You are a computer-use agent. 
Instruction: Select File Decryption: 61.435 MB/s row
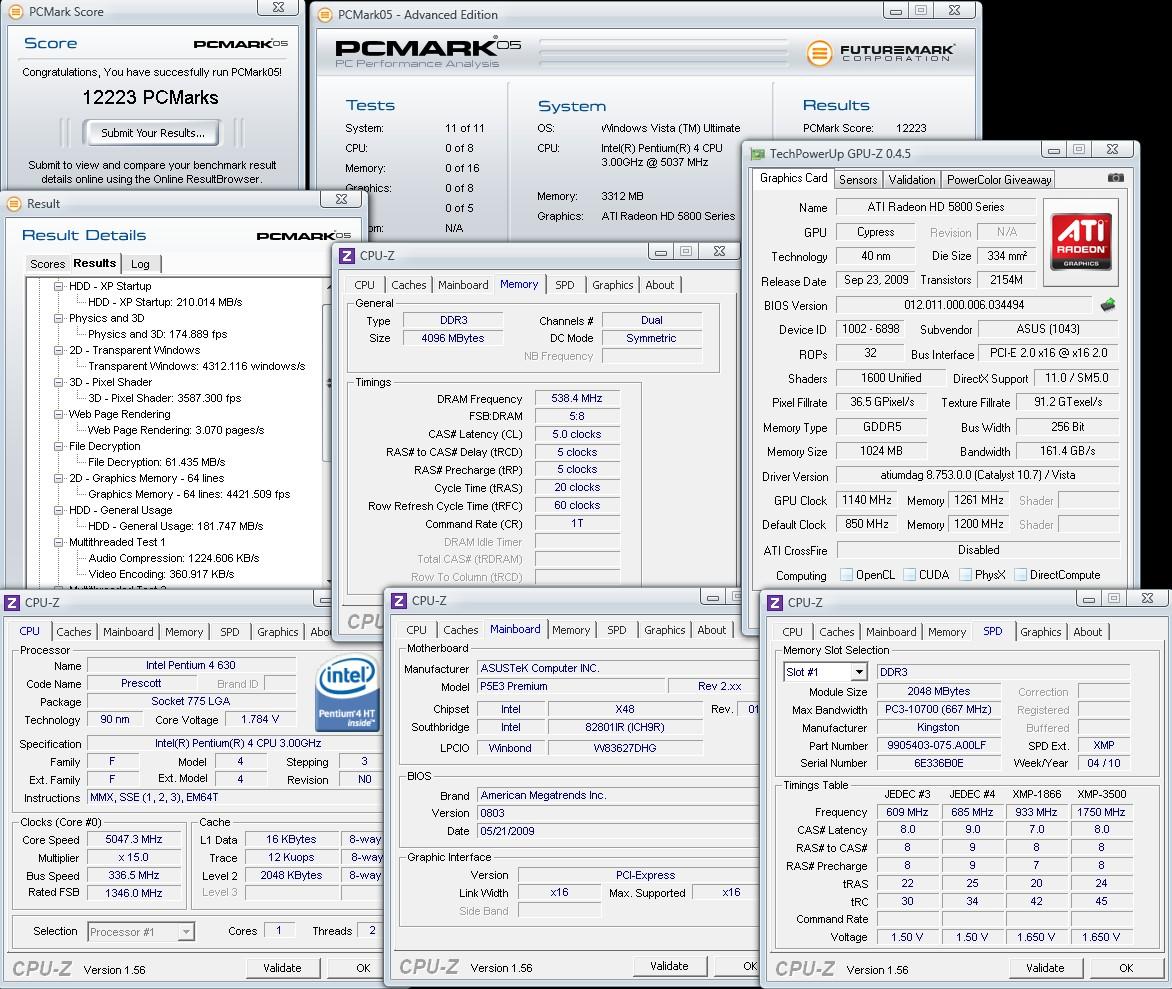(x=156, y=462)
